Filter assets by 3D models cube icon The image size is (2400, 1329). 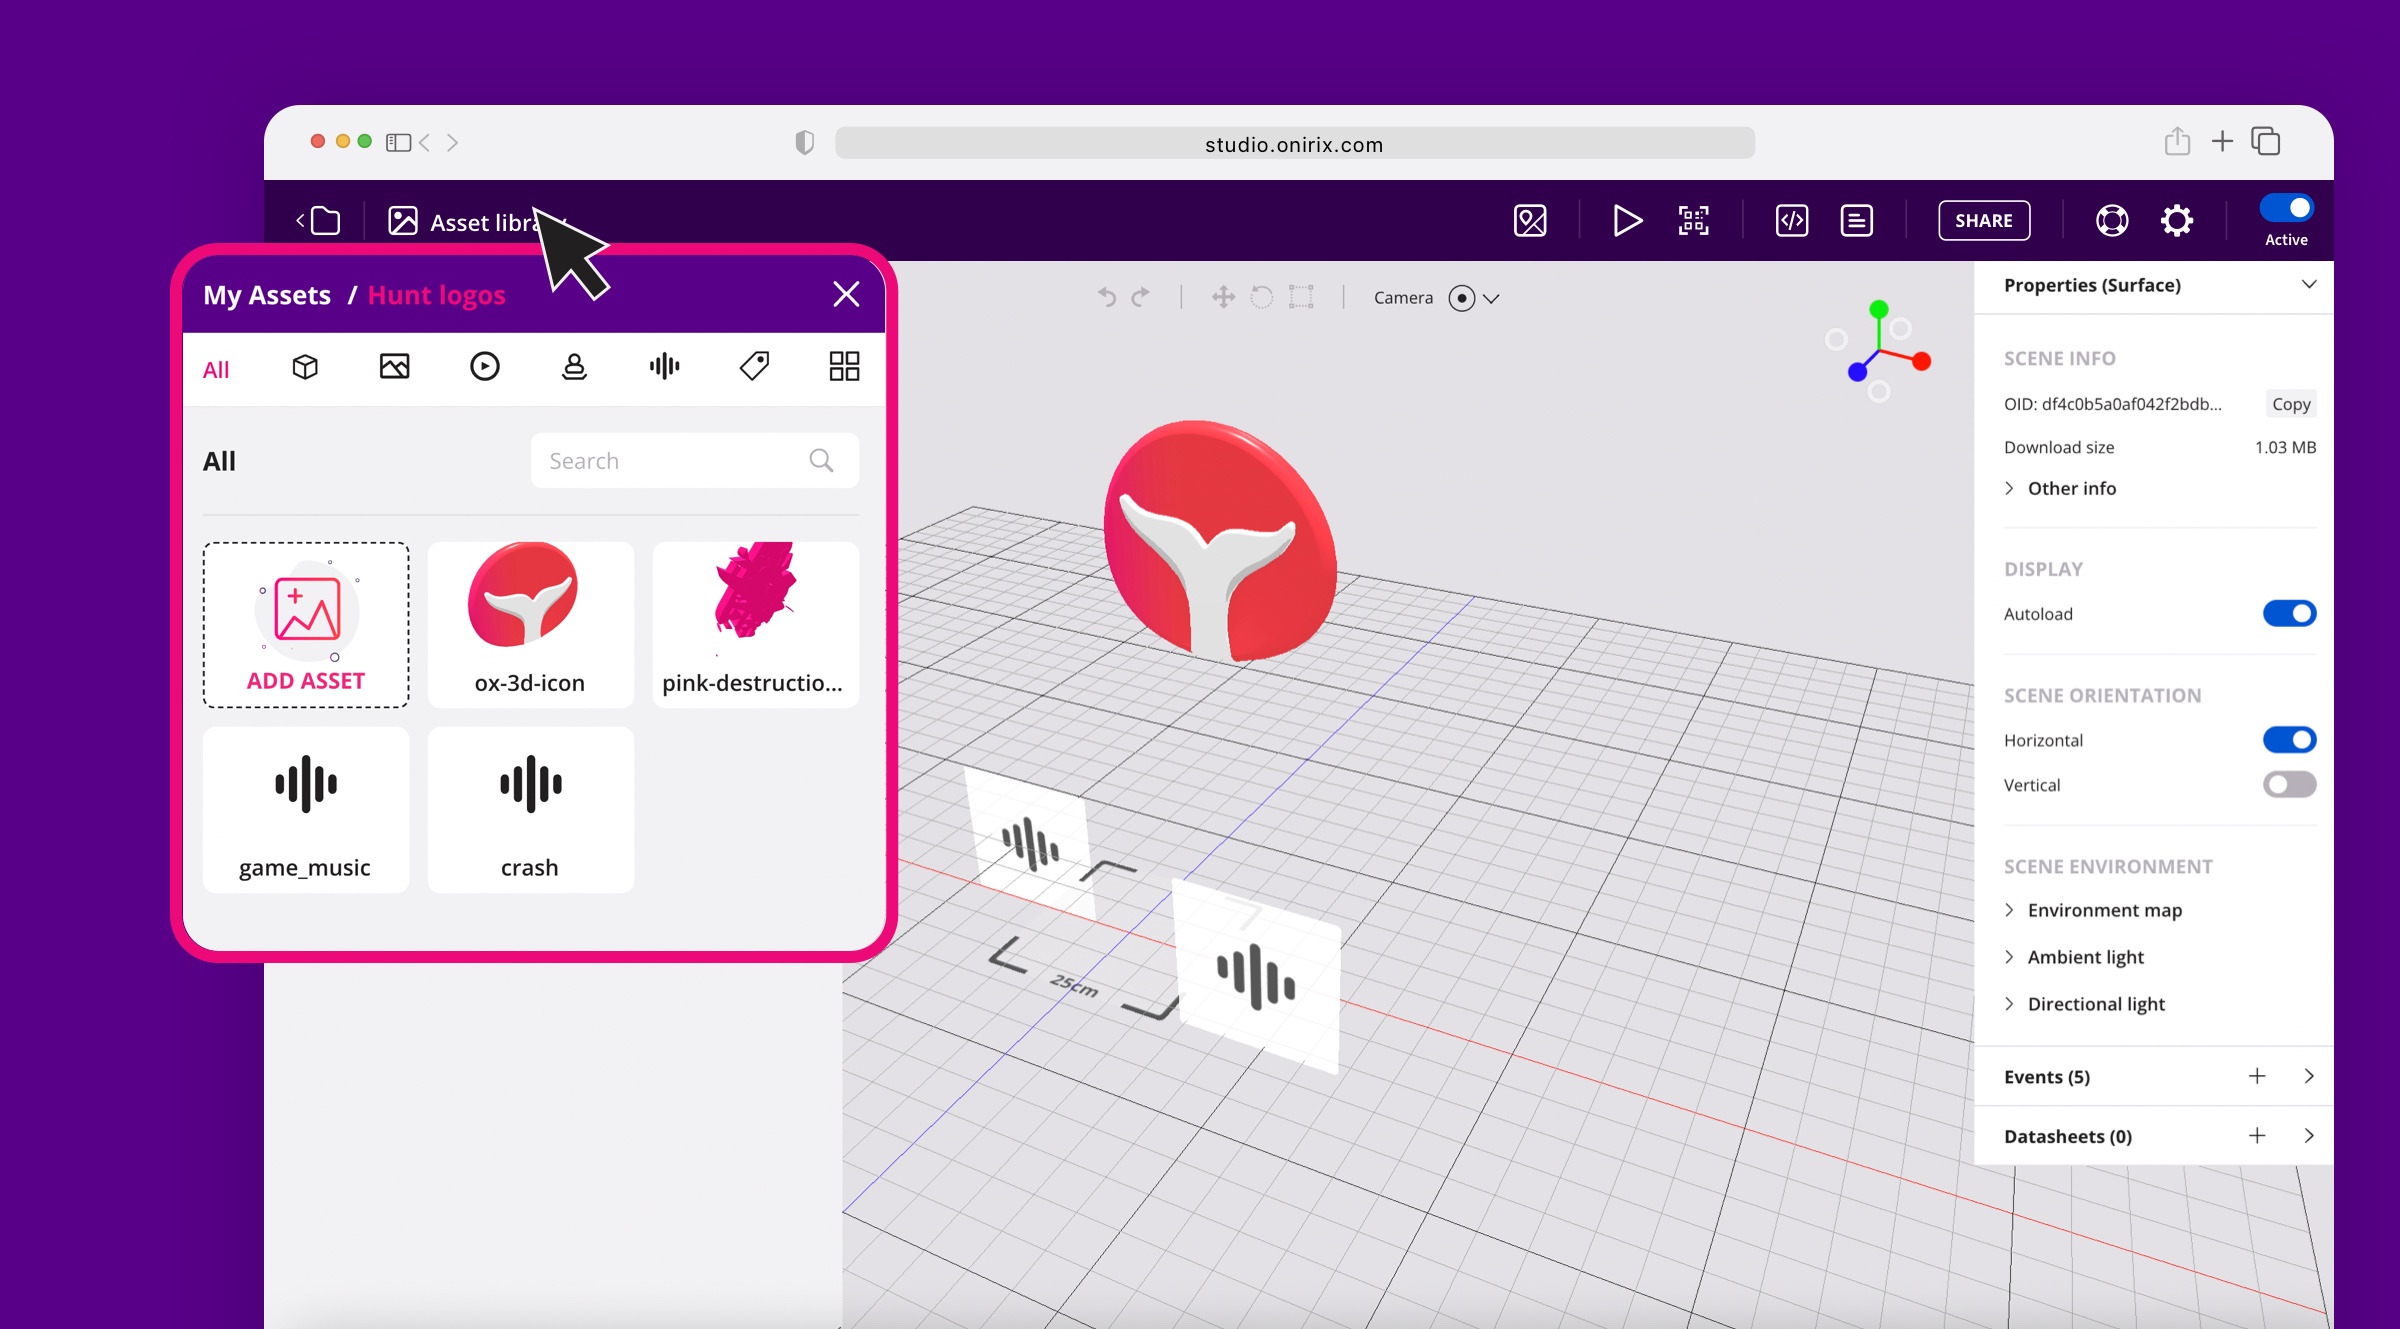click(x=305, y=367)
